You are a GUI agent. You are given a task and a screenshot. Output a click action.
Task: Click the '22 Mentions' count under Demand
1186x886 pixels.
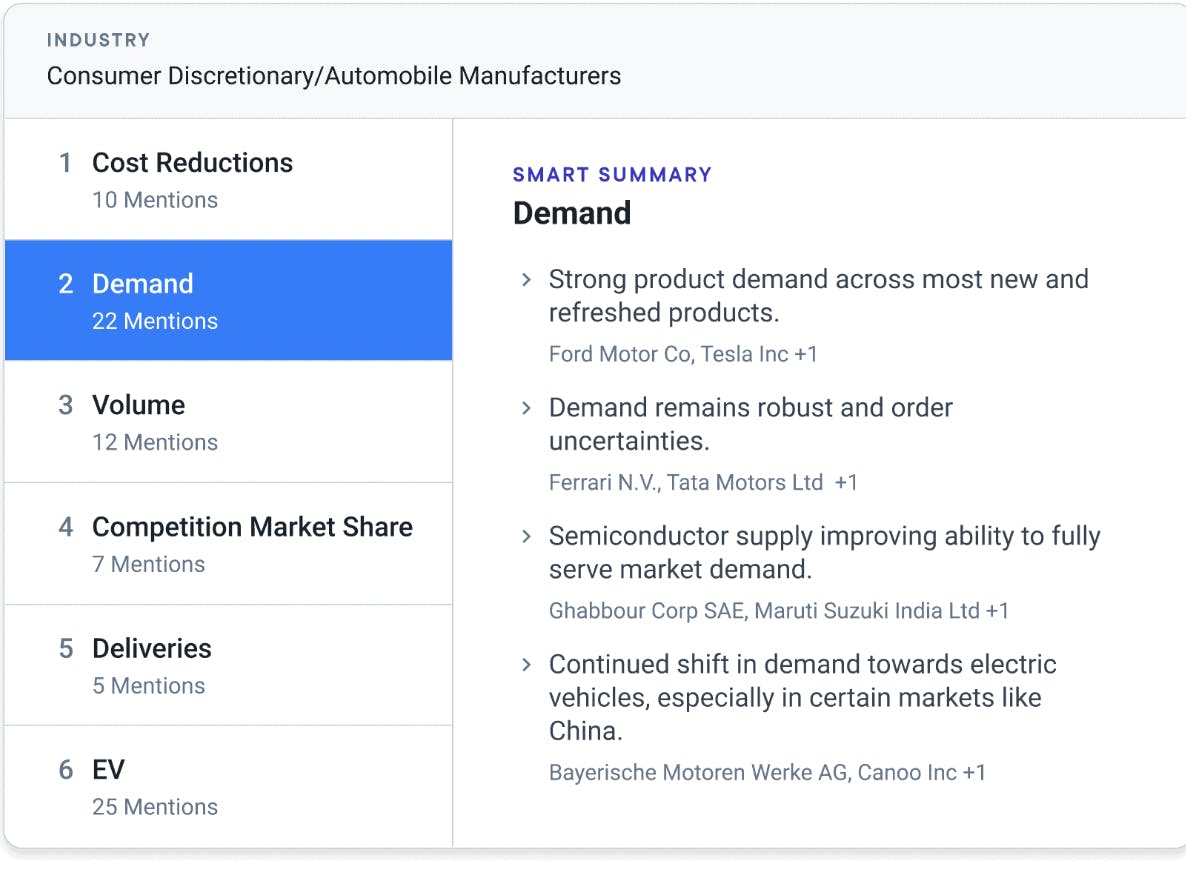155,321
